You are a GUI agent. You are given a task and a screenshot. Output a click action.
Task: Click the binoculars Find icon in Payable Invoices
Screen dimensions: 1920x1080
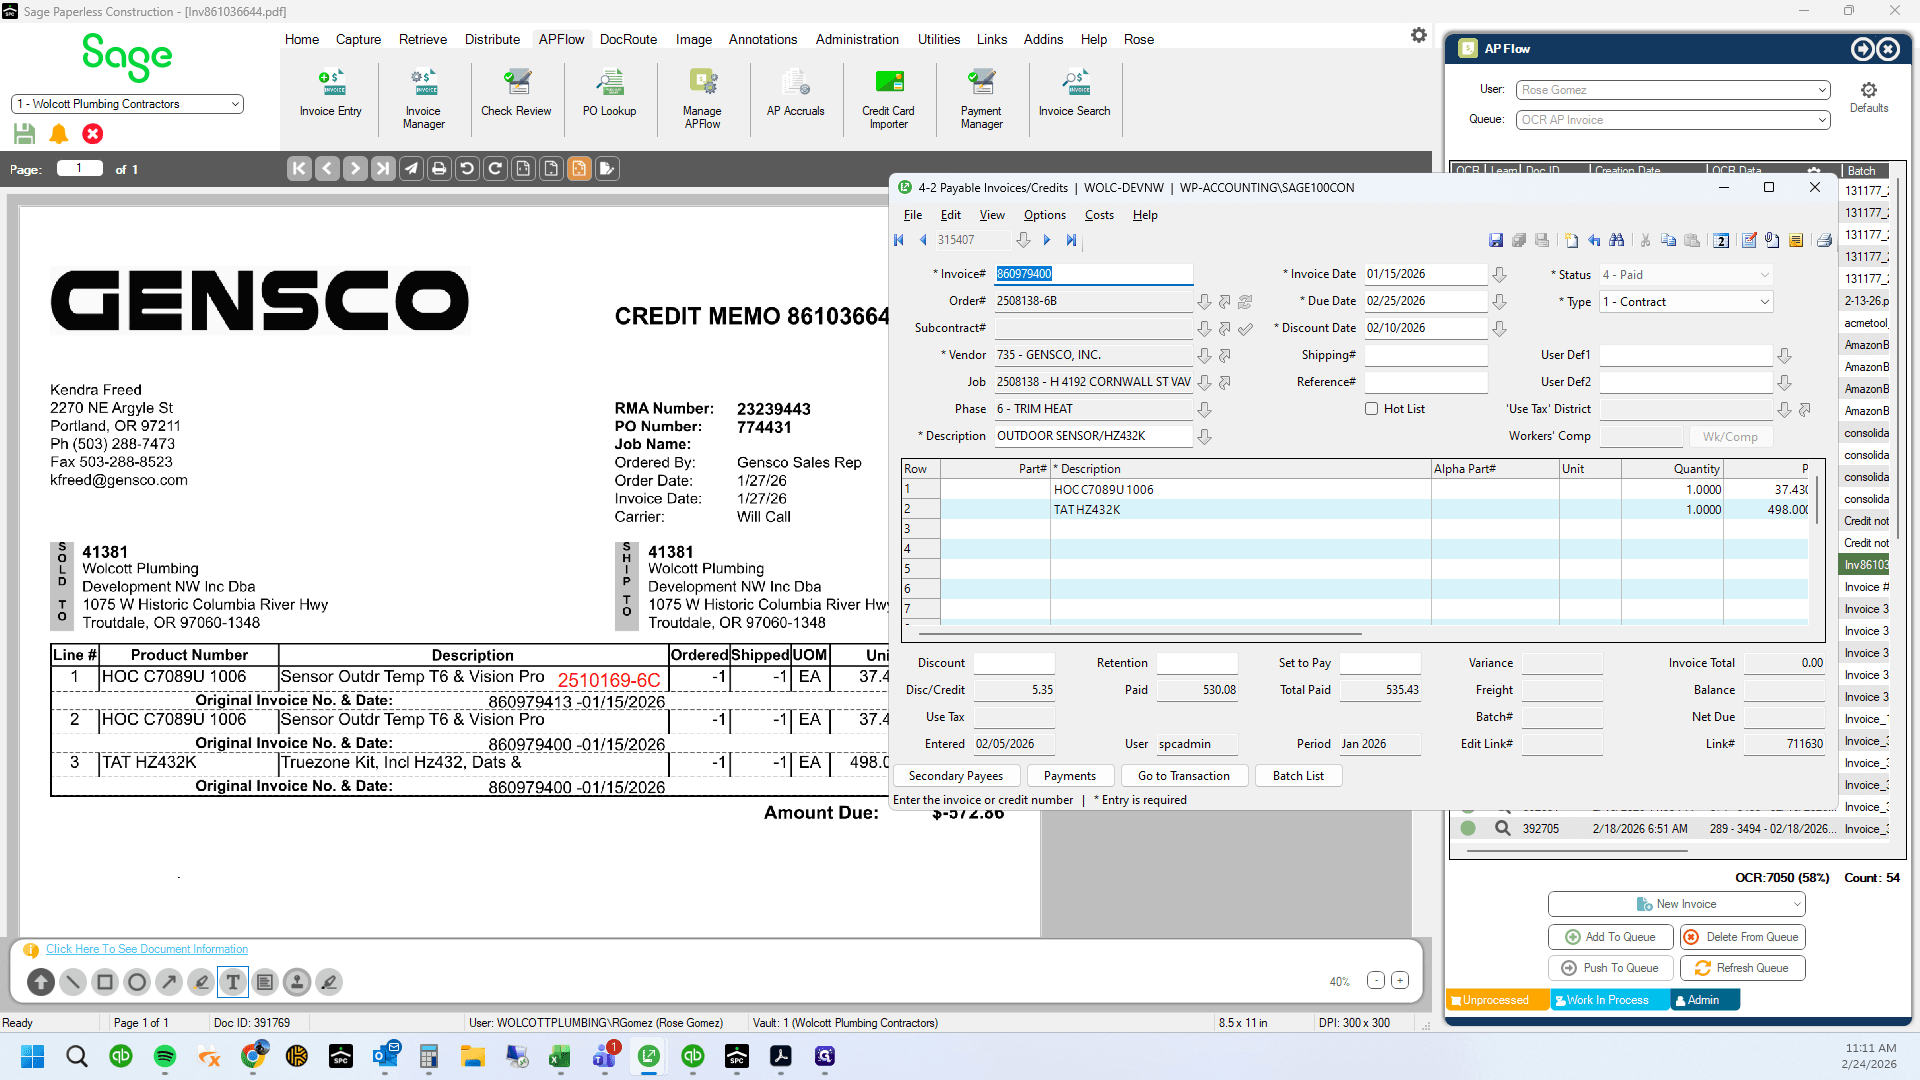coord(1617,240)
